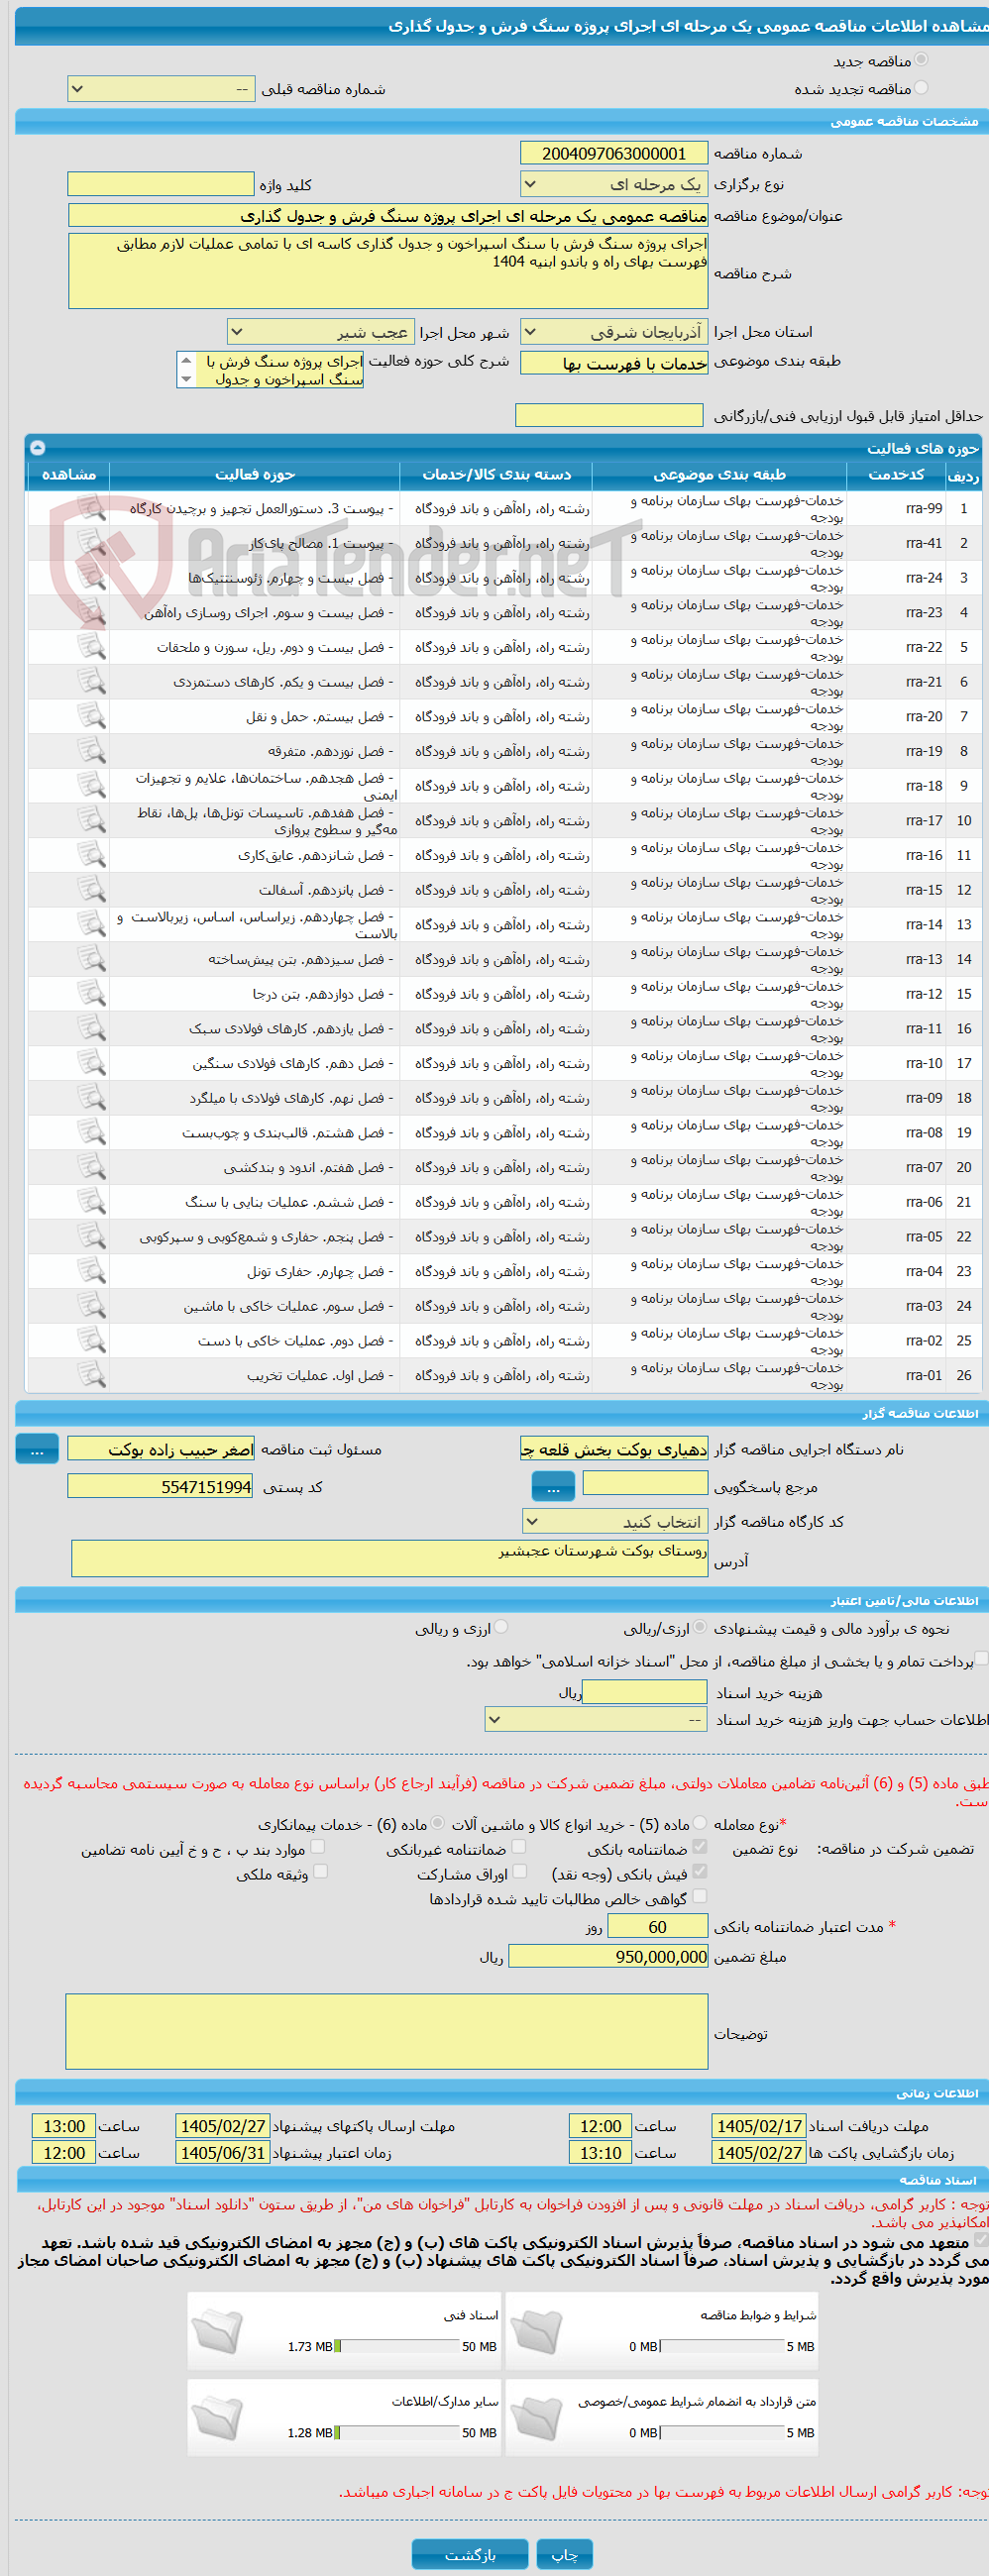Open view icon for row rra-05
Viewport: 989px width, 2576px height.
(91, 1236)
